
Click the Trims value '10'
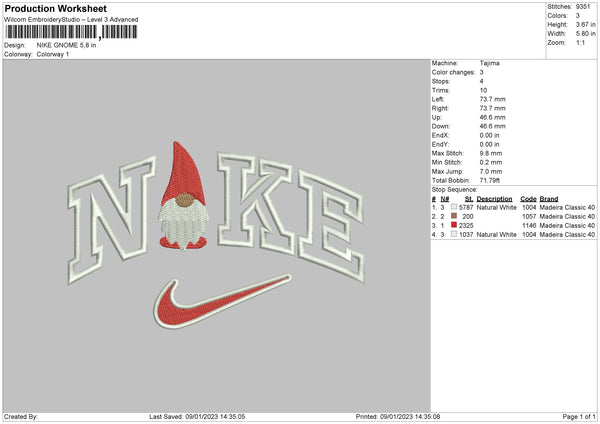coord(483,90)
